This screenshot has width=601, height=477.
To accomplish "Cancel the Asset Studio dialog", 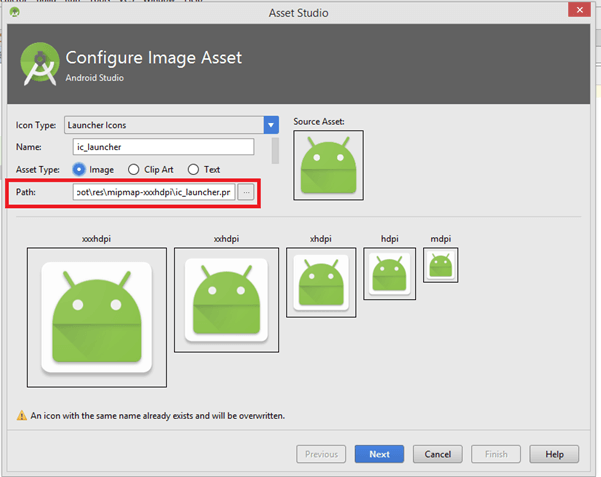I will [438, 454].
